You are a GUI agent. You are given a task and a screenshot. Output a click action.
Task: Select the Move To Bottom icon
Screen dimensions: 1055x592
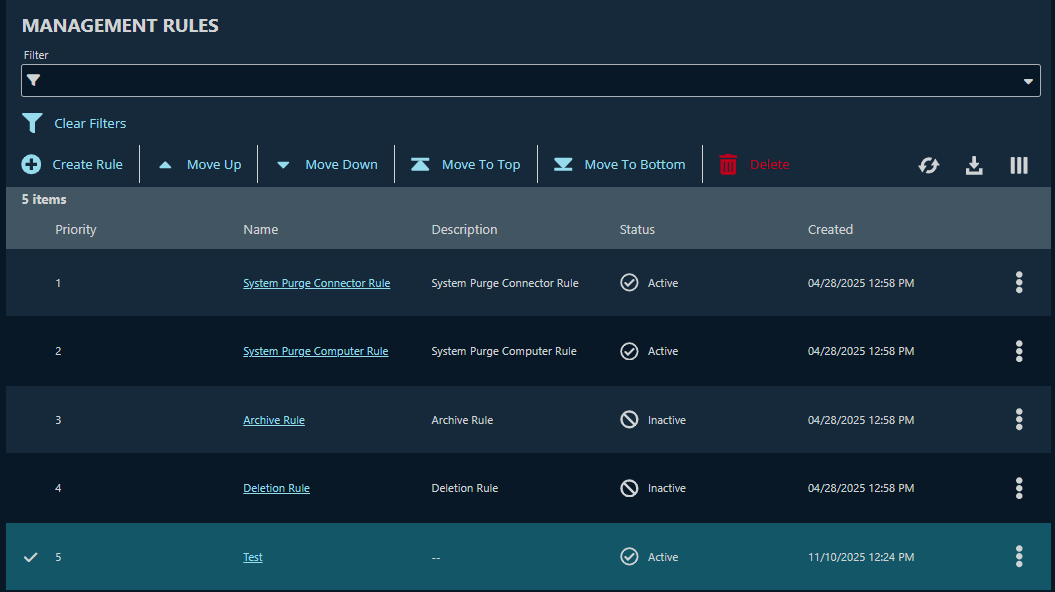563,163
